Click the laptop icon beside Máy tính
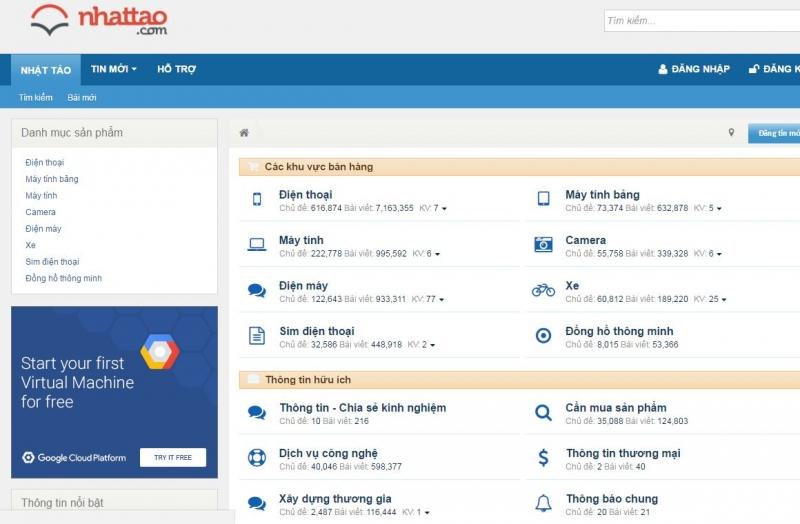 [x=257, y=244]
